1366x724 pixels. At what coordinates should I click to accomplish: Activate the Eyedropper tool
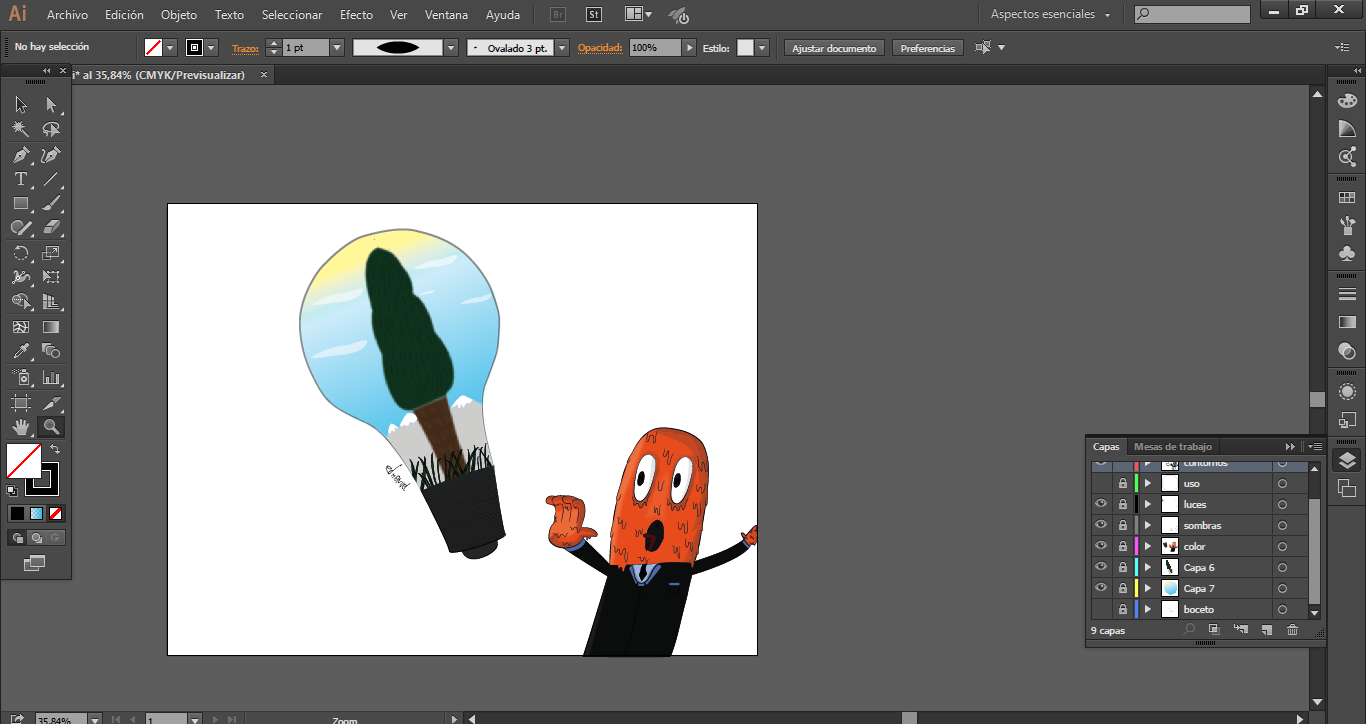pos(20,352)
